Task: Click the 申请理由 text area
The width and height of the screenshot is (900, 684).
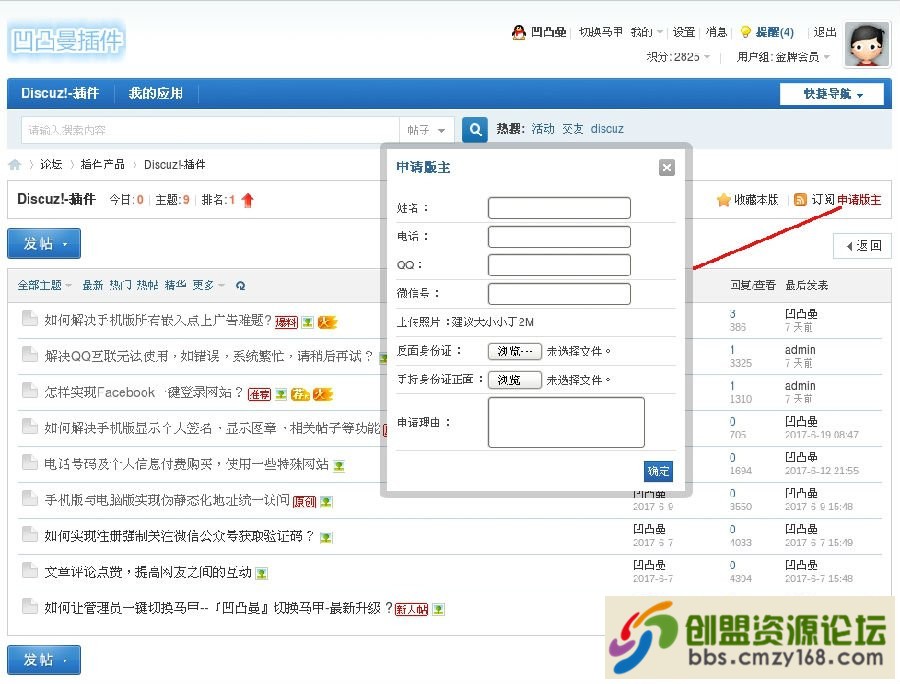Action: 566,422
